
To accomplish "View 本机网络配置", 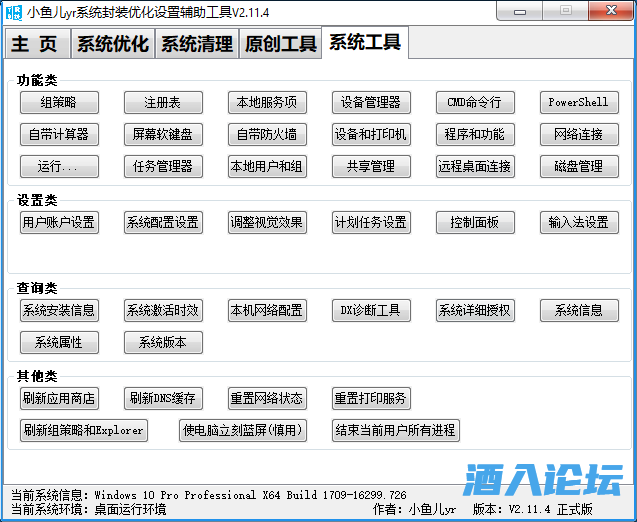I will tap(267, 311).
